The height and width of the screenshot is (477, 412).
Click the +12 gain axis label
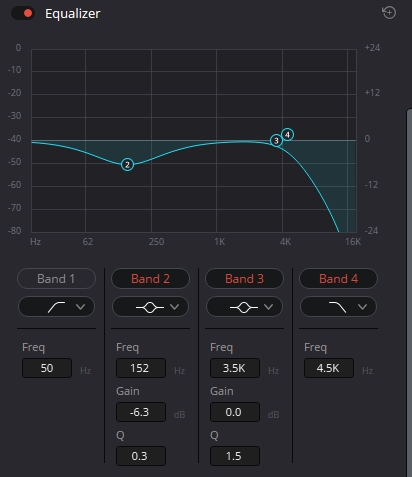[372, 93]
